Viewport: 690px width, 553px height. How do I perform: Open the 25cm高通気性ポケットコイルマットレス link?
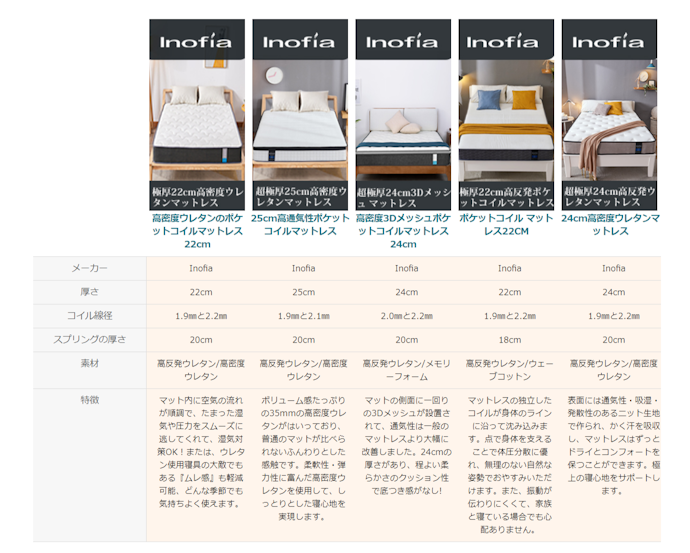coord(300,224)
